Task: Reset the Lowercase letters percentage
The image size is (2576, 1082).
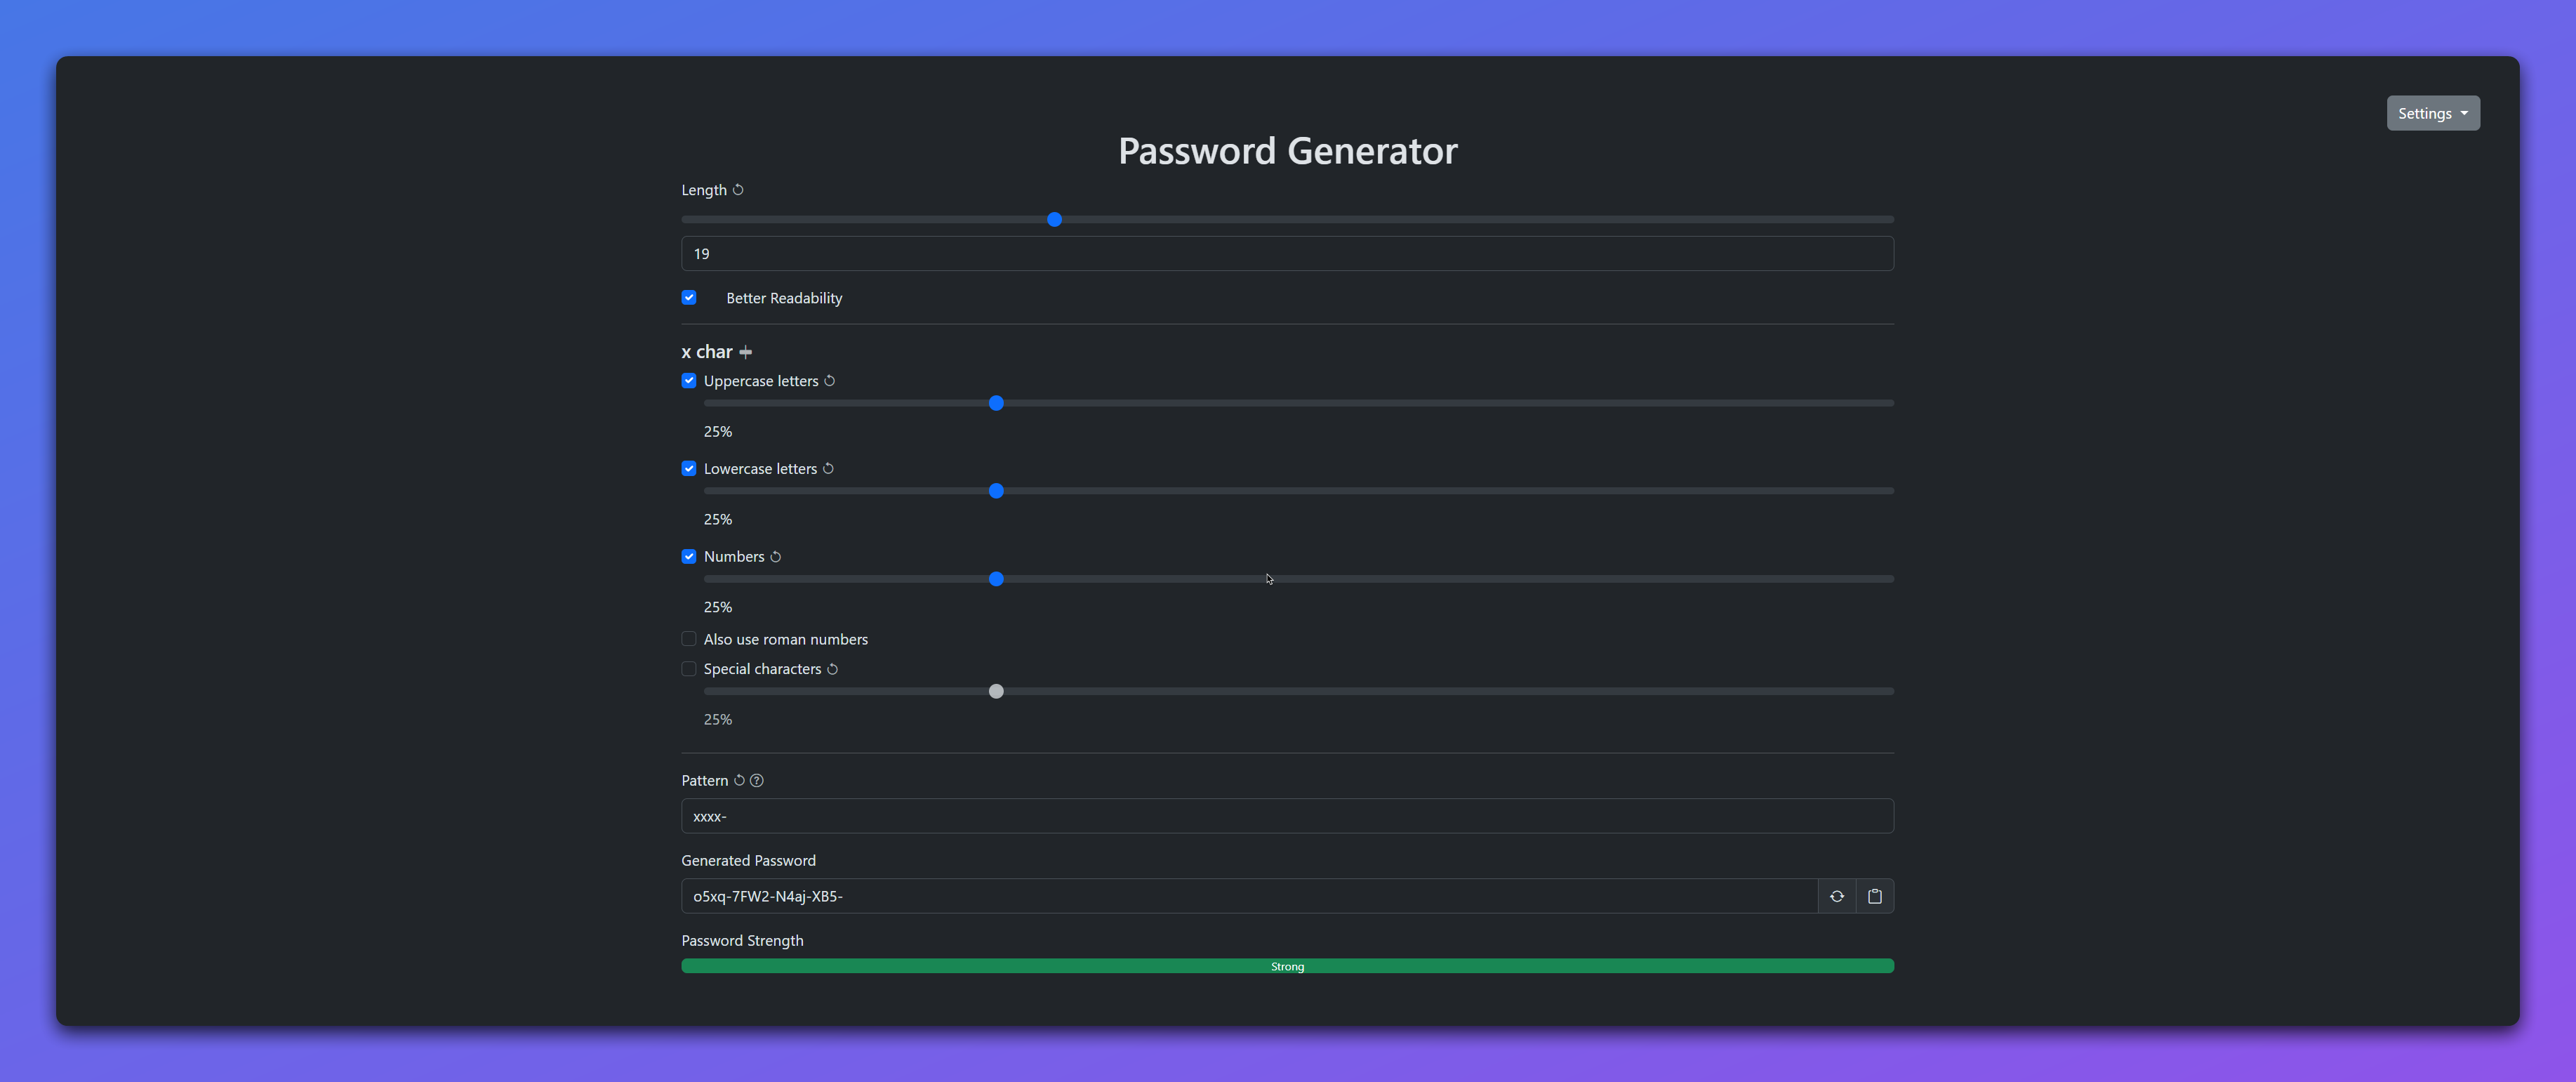Action: [828, 469]
